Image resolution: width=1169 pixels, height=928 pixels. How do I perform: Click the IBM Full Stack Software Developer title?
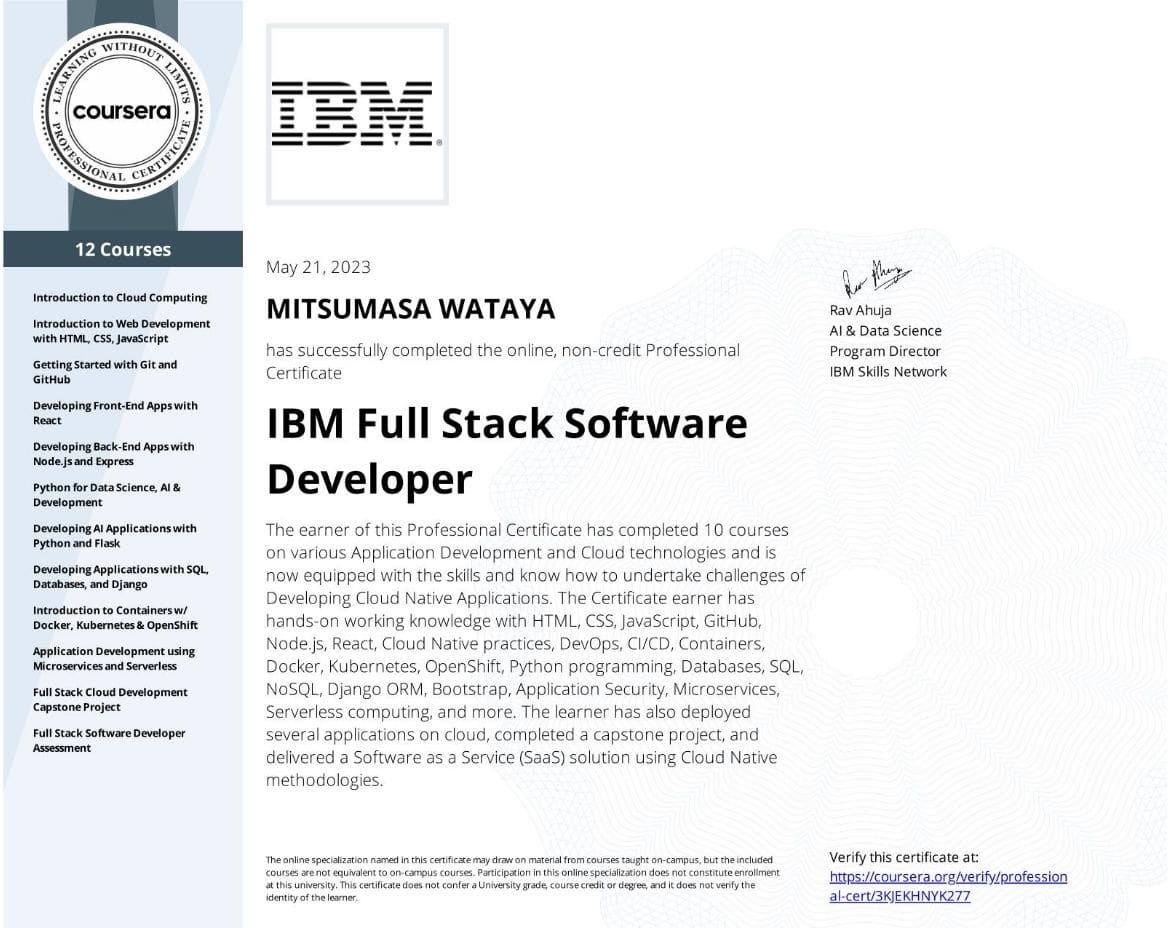point(507,451)
